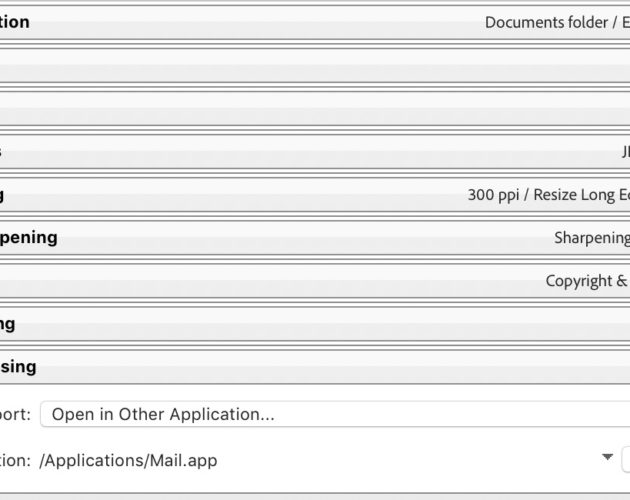This screenshot has width=630, height=500.
Task: Open the application path dropdown arrow
Action: pos(607,457)
